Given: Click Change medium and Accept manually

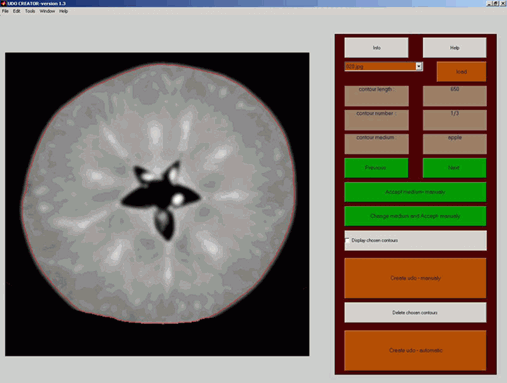Looking at the screenshot, I should pyautogui.click(x=415, y=216).
